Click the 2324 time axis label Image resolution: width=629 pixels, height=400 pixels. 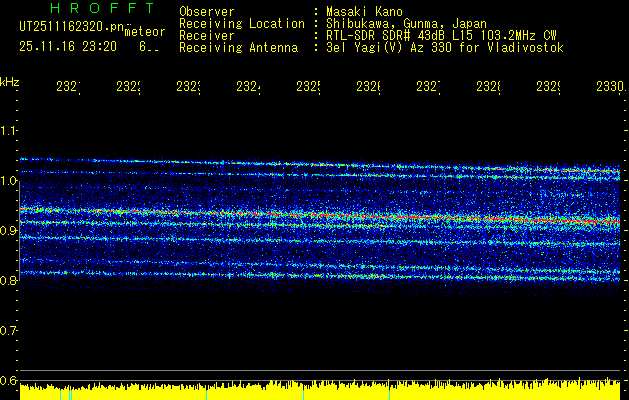(248, 87)
